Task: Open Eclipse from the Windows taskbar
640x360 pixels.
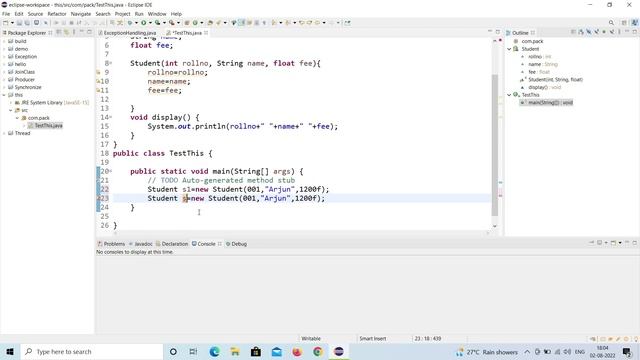Action: [x=338, y=351]
